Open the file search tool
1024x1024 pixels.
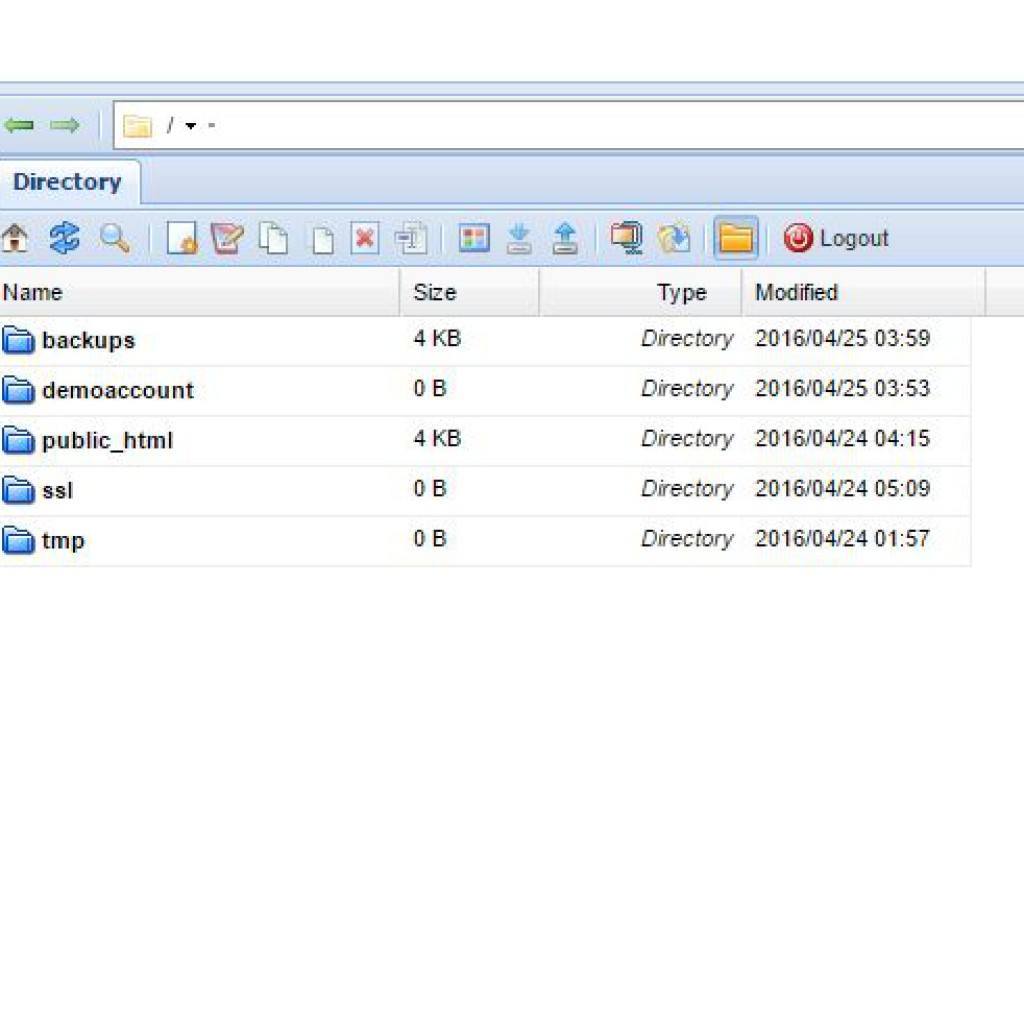click(114, 238)
